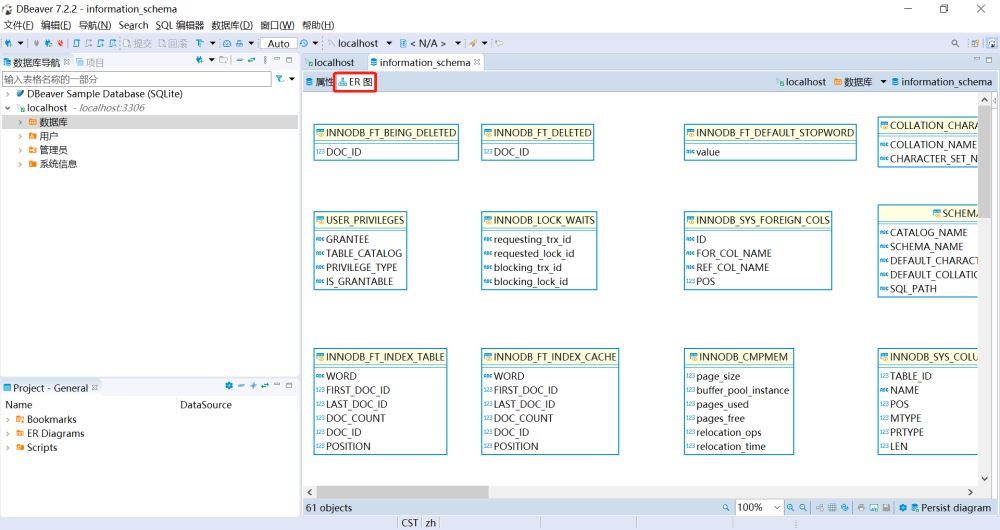Expand the ER Diagrams folder
This screenshot has width=1000, height=530.
pos(9,434)
